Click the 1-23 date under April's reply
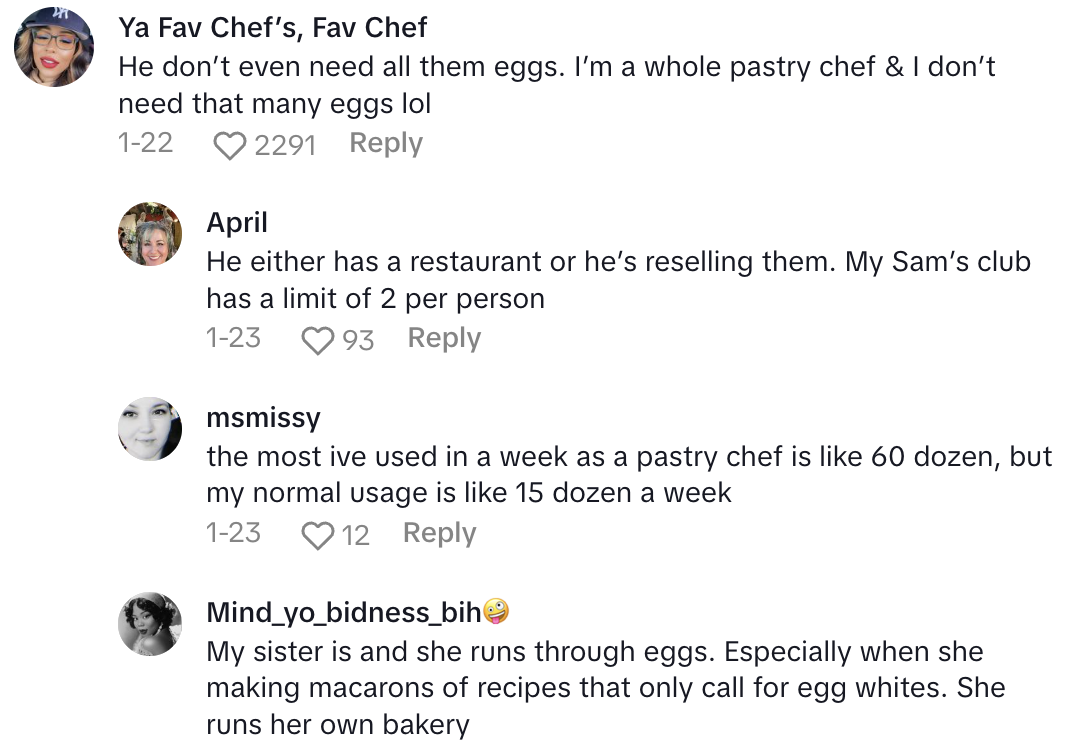The height and width of the screenshot is (746, 1078). point(233,339)
